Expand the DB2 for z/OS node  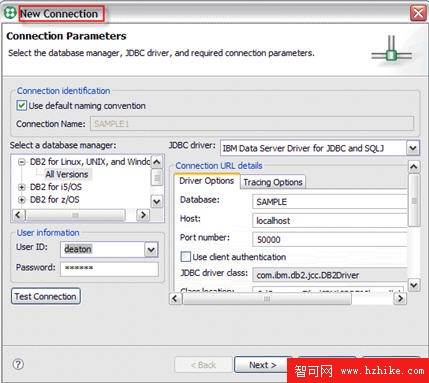point(22,200)
